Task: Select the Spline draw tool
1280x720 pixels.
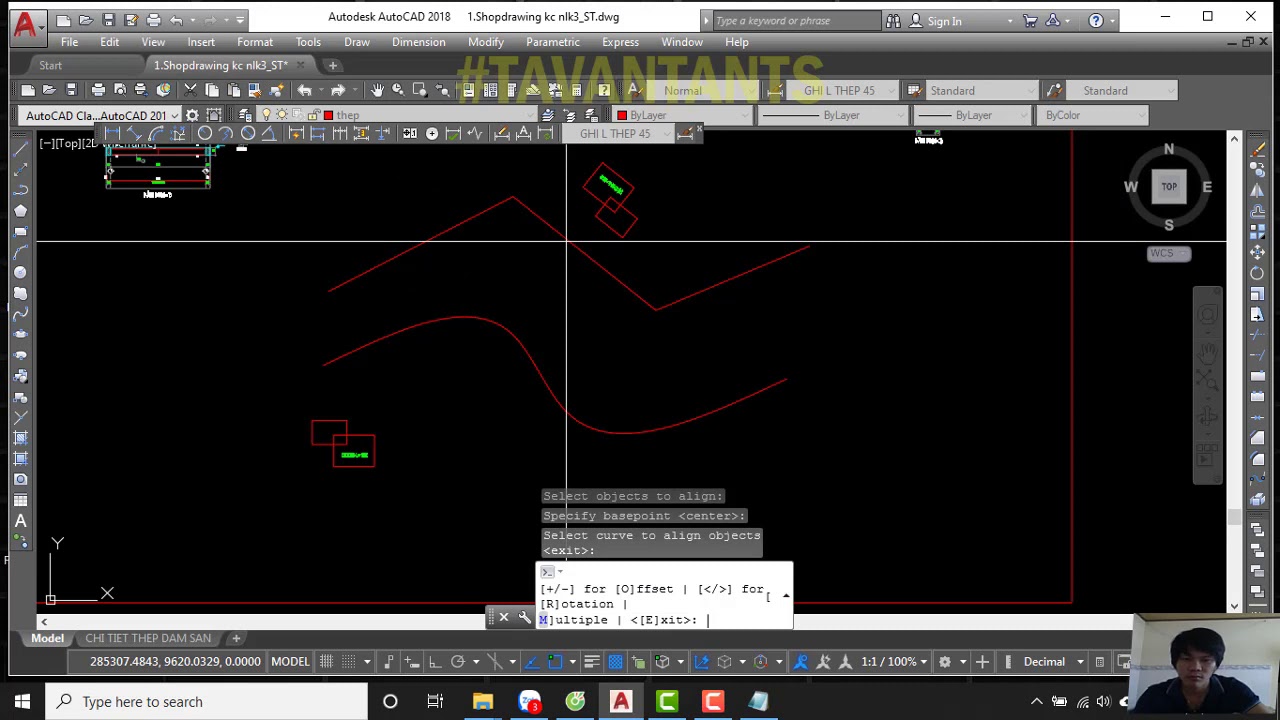Action: [20, 314]
